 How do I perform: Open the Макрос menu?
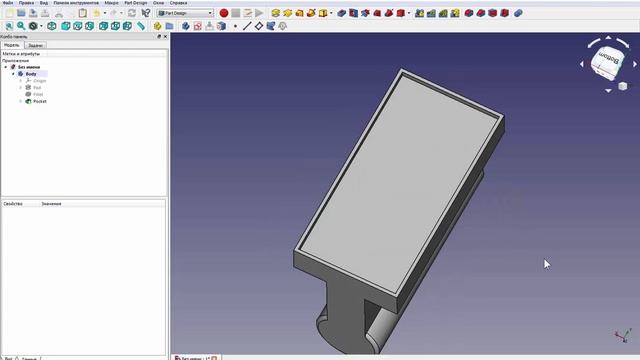coord(111,3)
